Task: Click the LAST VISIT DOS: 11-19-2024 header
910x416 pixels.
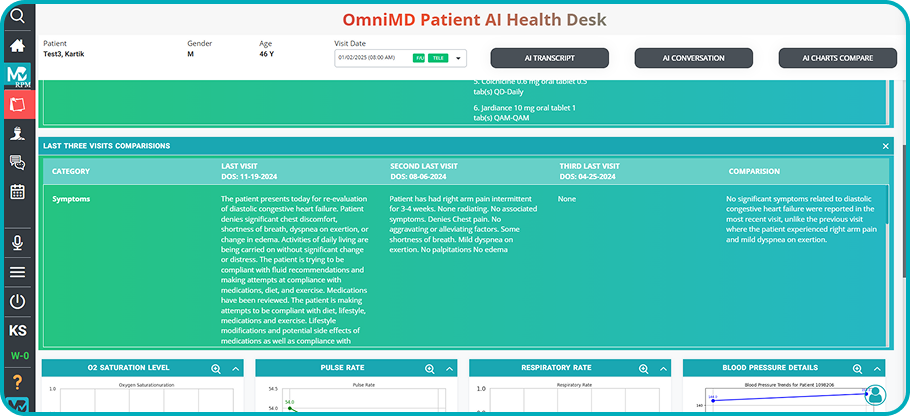Action: click(249, 171)
